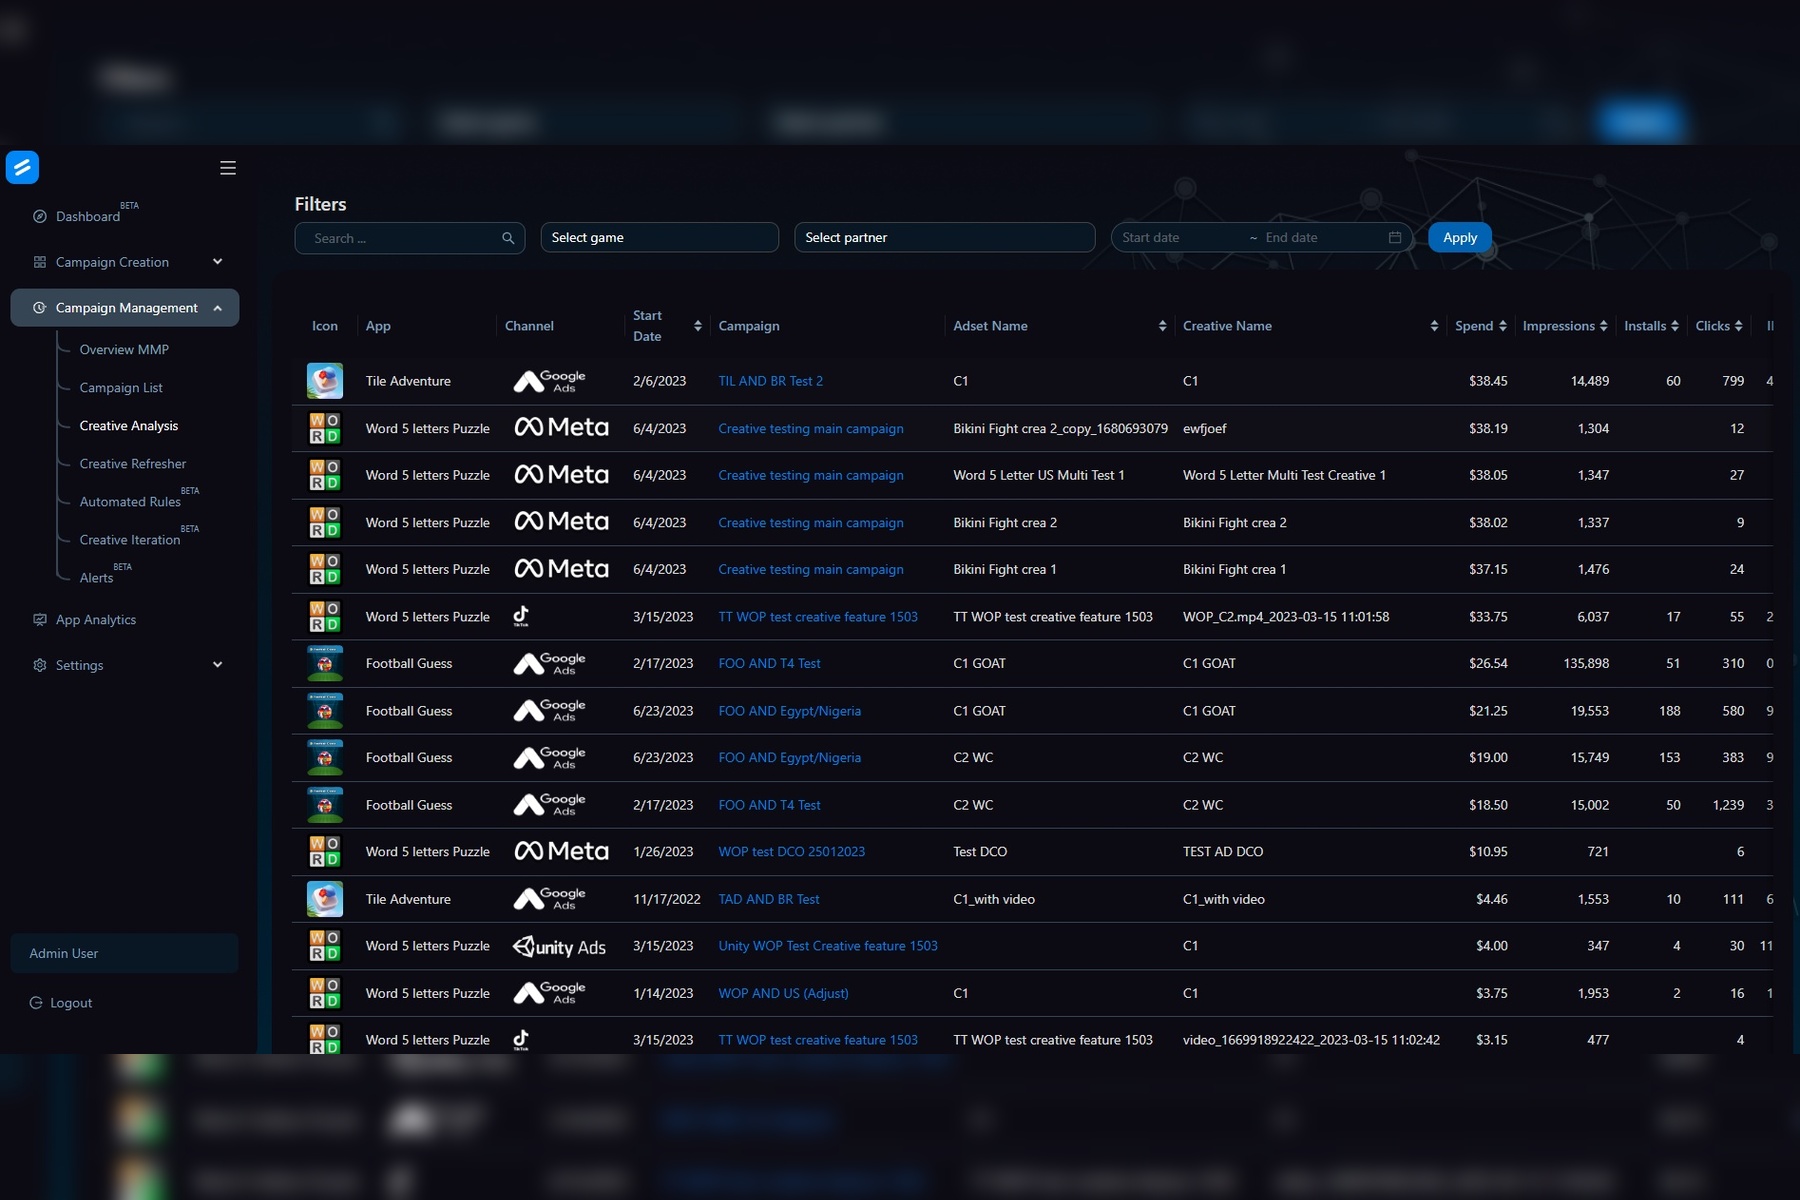The height and width of the screenshot is (1200, 1800).
Task: Open the Select partner dropdown
Action: pyautogui.click(x=944, y=238)
